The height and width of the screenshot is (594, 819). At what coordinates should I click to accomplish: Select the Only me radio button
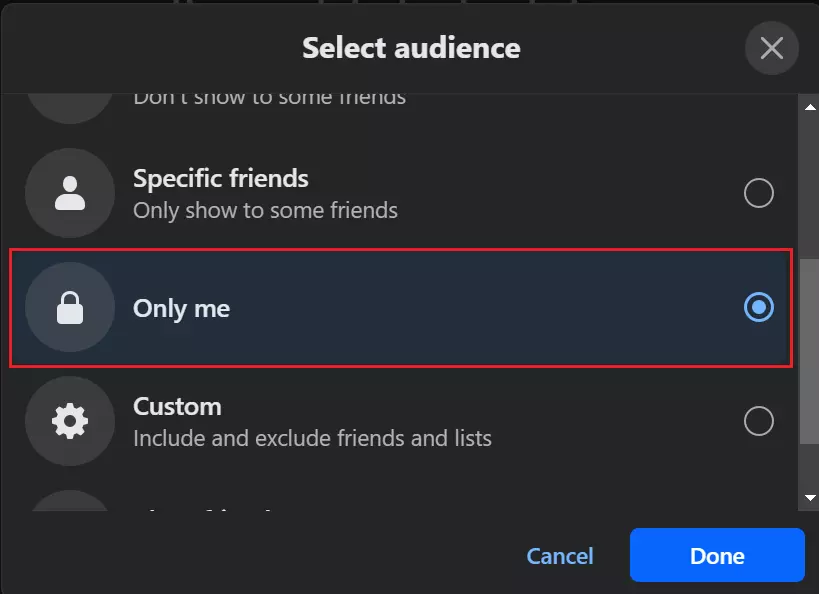tap(759, 308)
